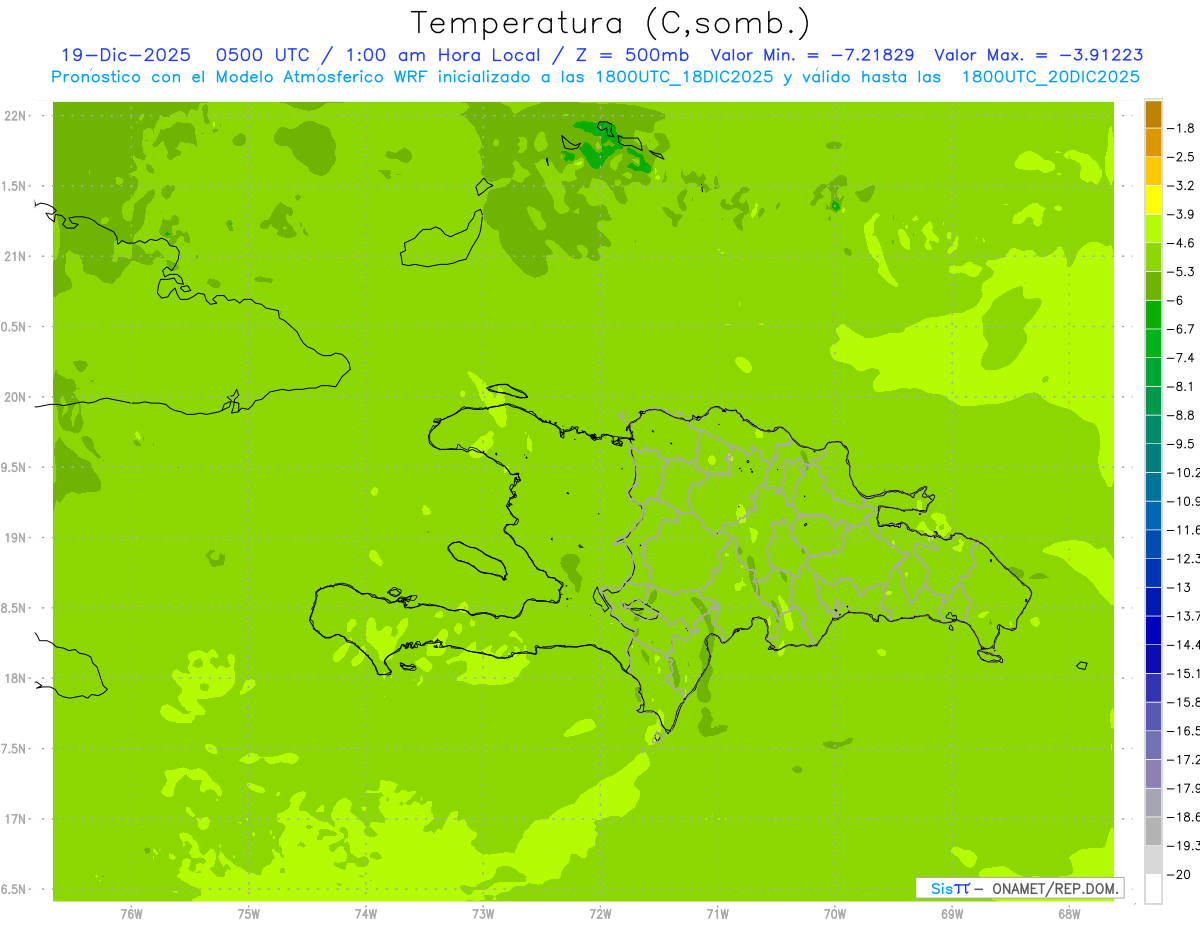
Task: Click the 73W longitude axis label
Action: (483, 914)
